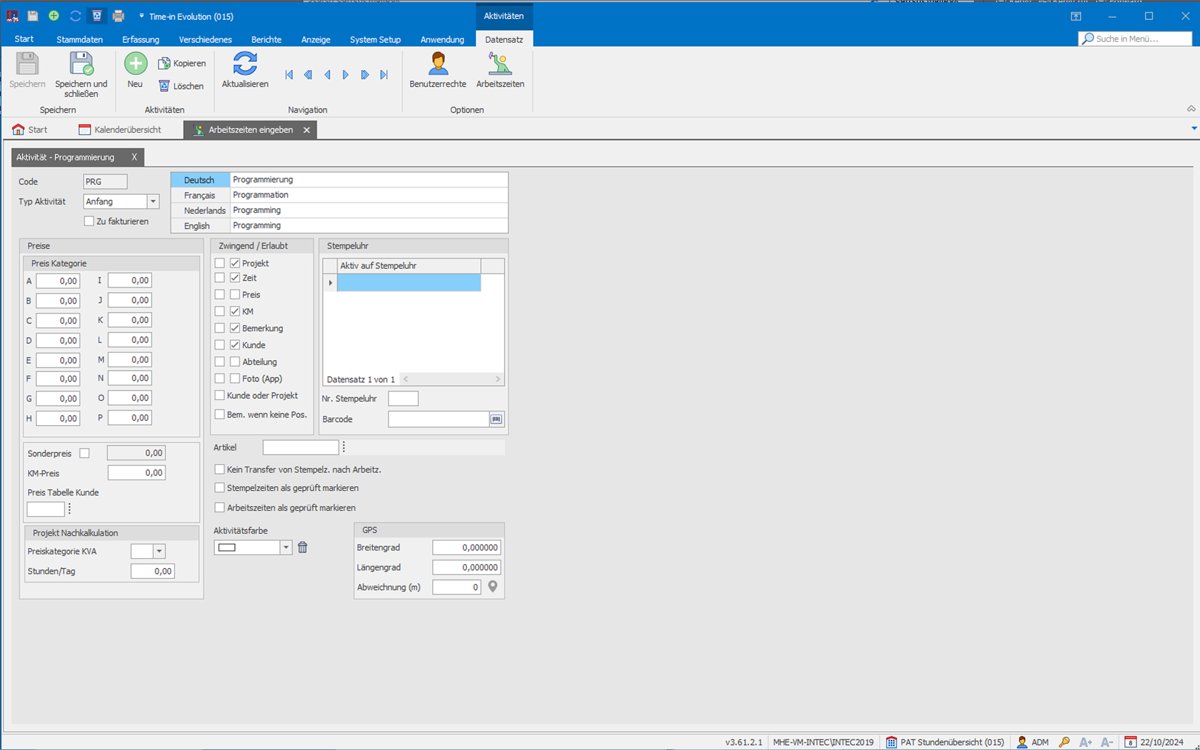
Task: Click the Kopieren icon
Action: (x=165, y=63)
